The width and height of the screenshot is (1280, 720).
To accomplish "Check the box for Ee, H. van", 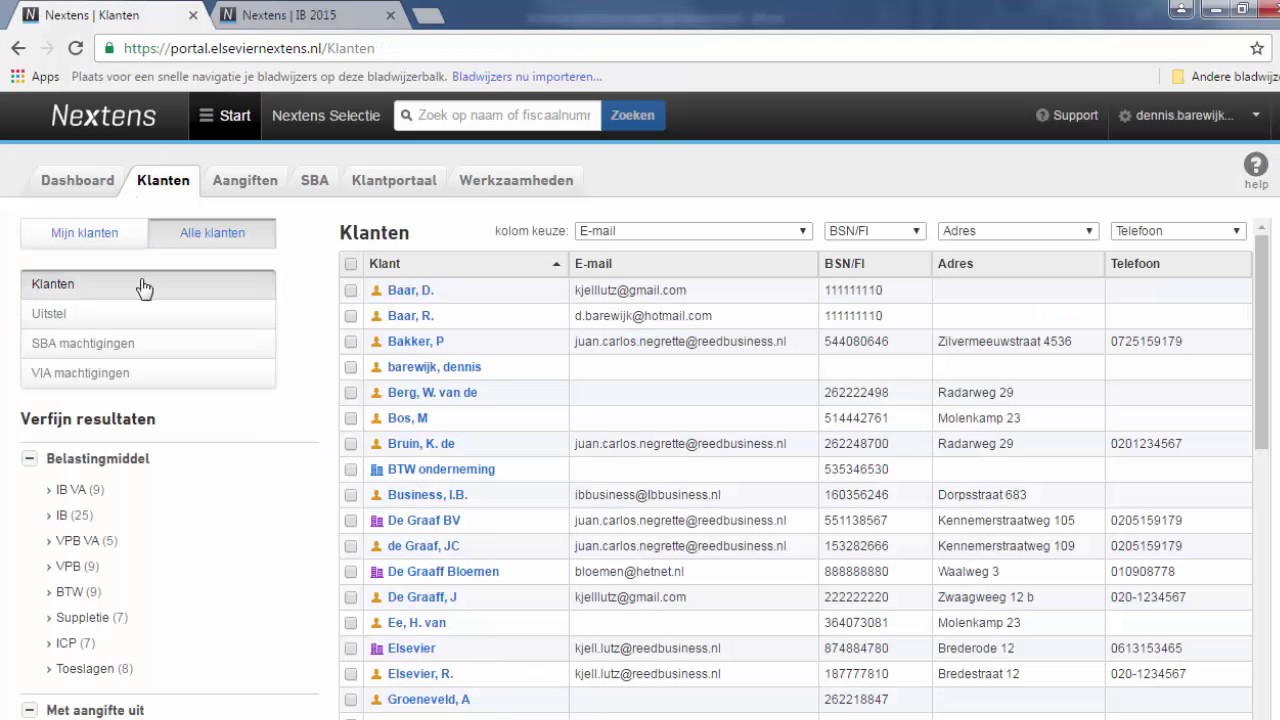I will [x=350, y=623].
